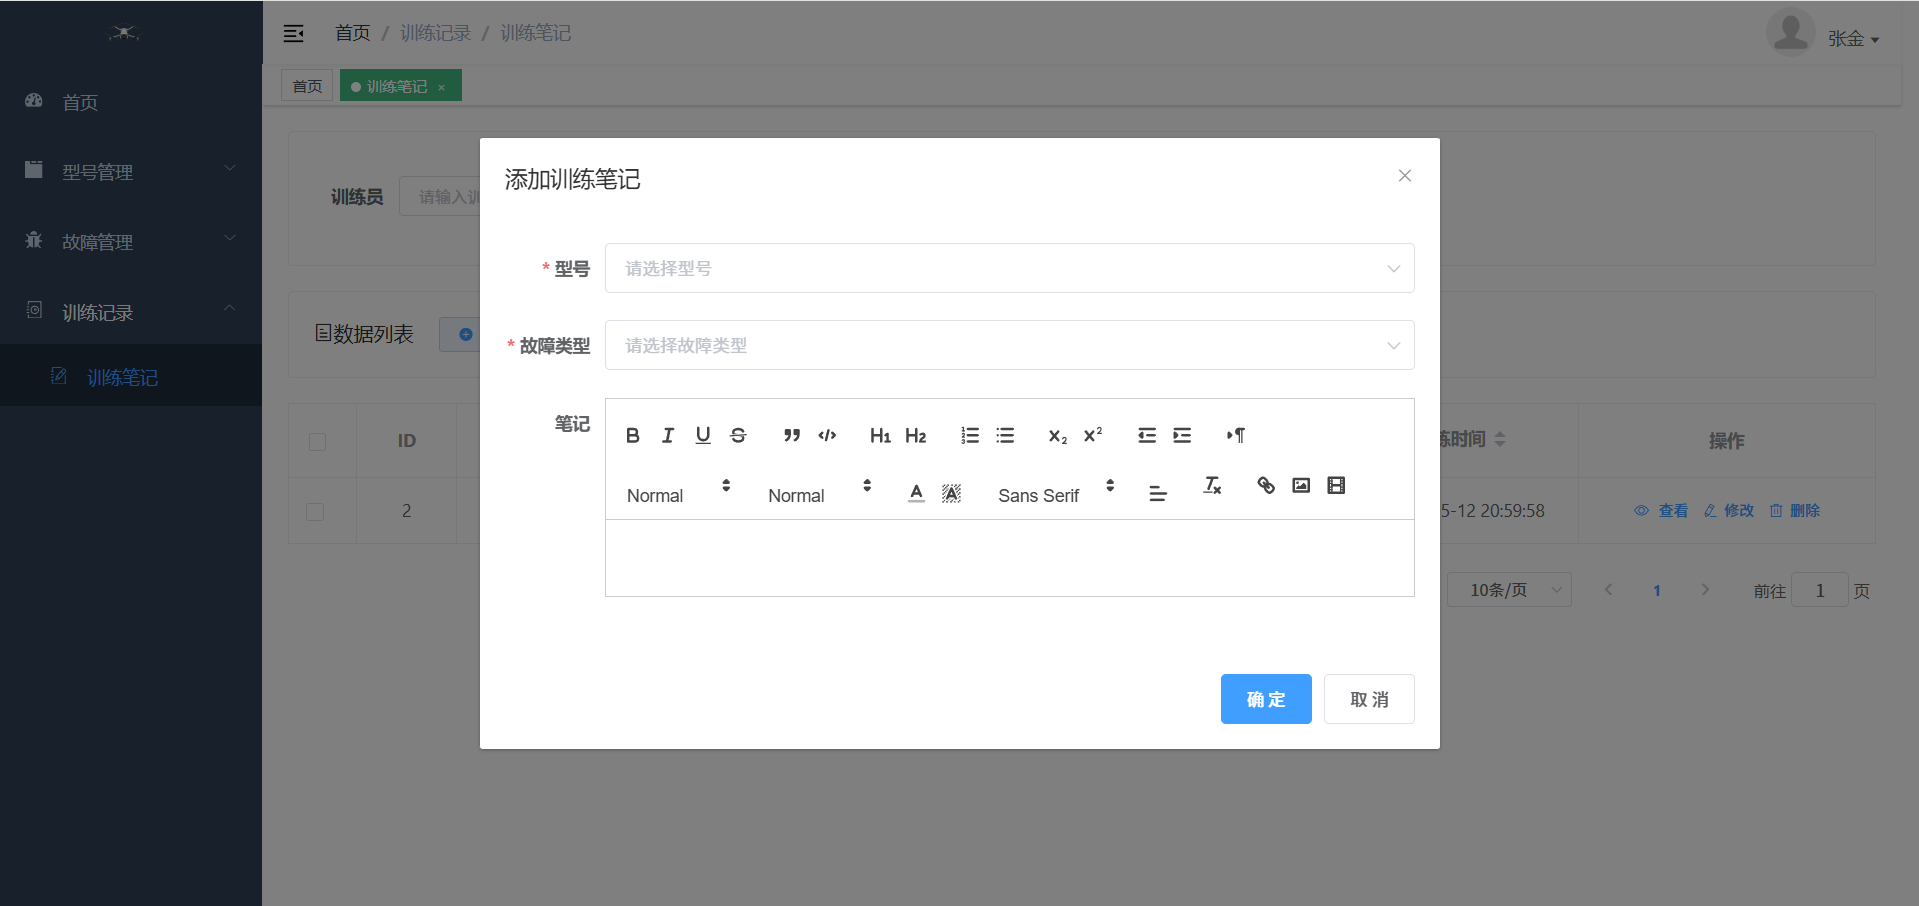Open the text color picker

click(916, 492)
